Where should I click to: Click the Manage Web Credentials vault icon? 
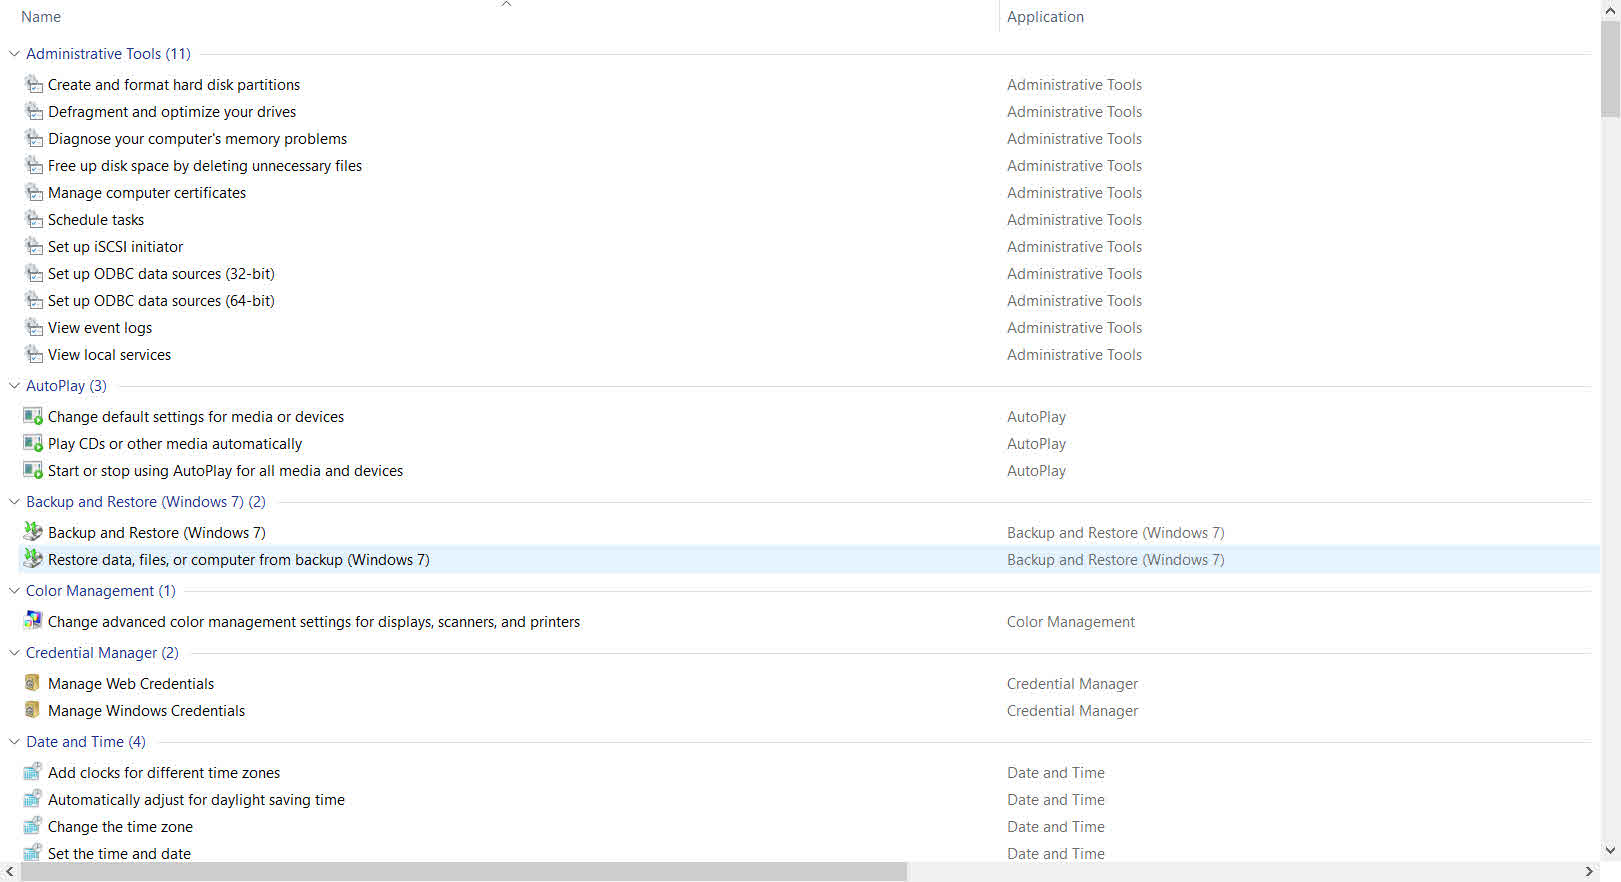32,683
